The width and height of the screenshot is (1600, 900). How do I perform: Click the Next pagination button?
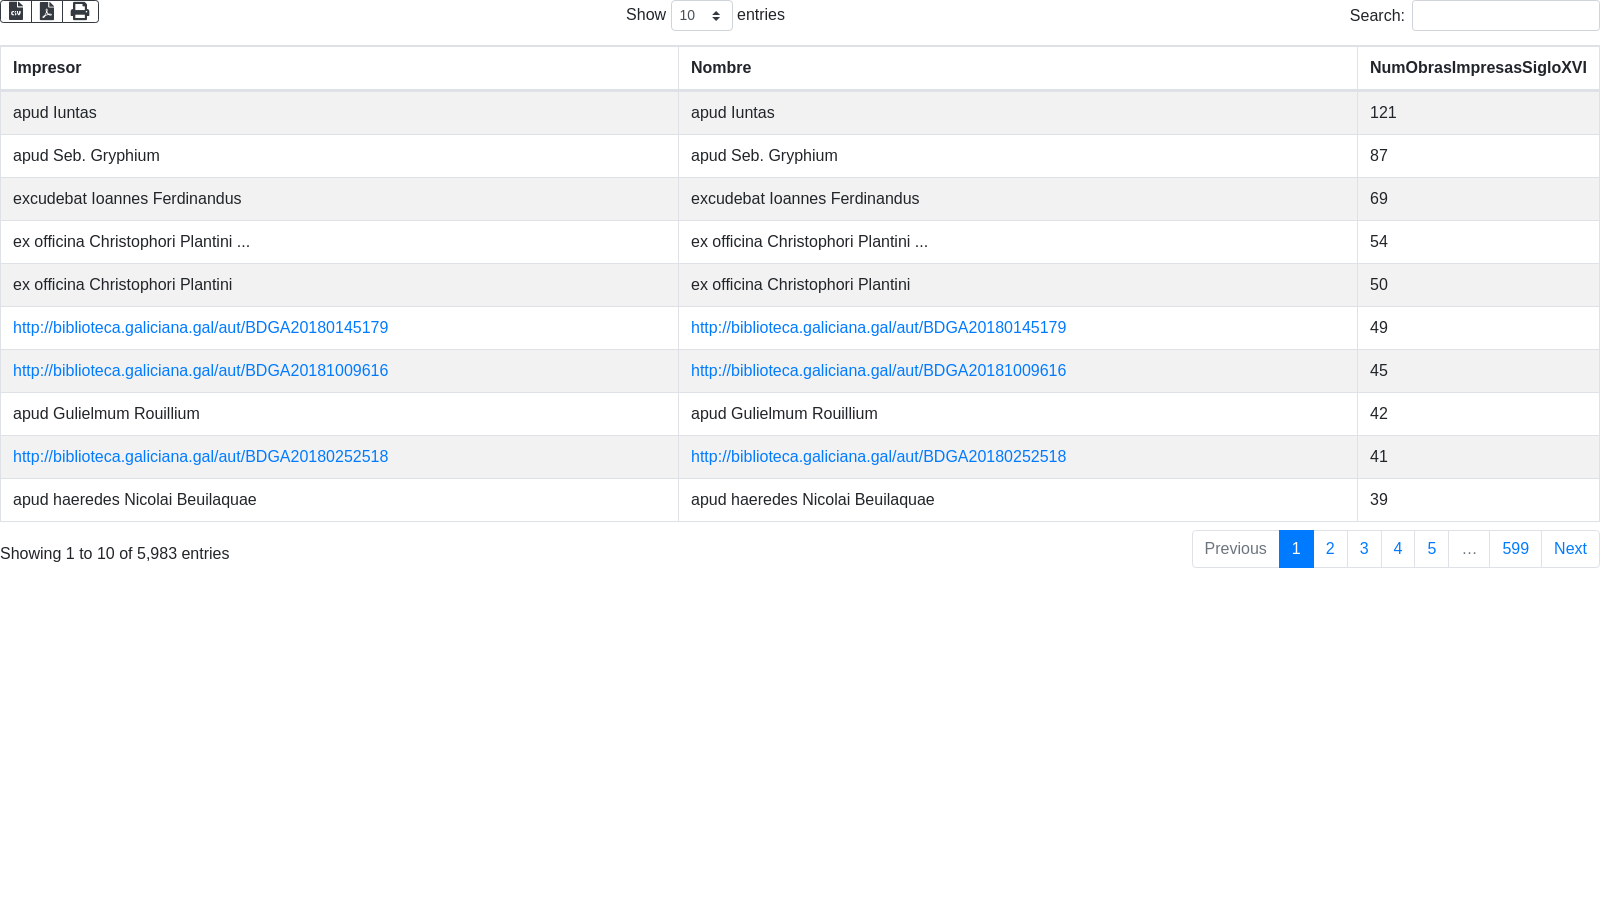(x=1570, y=549)
